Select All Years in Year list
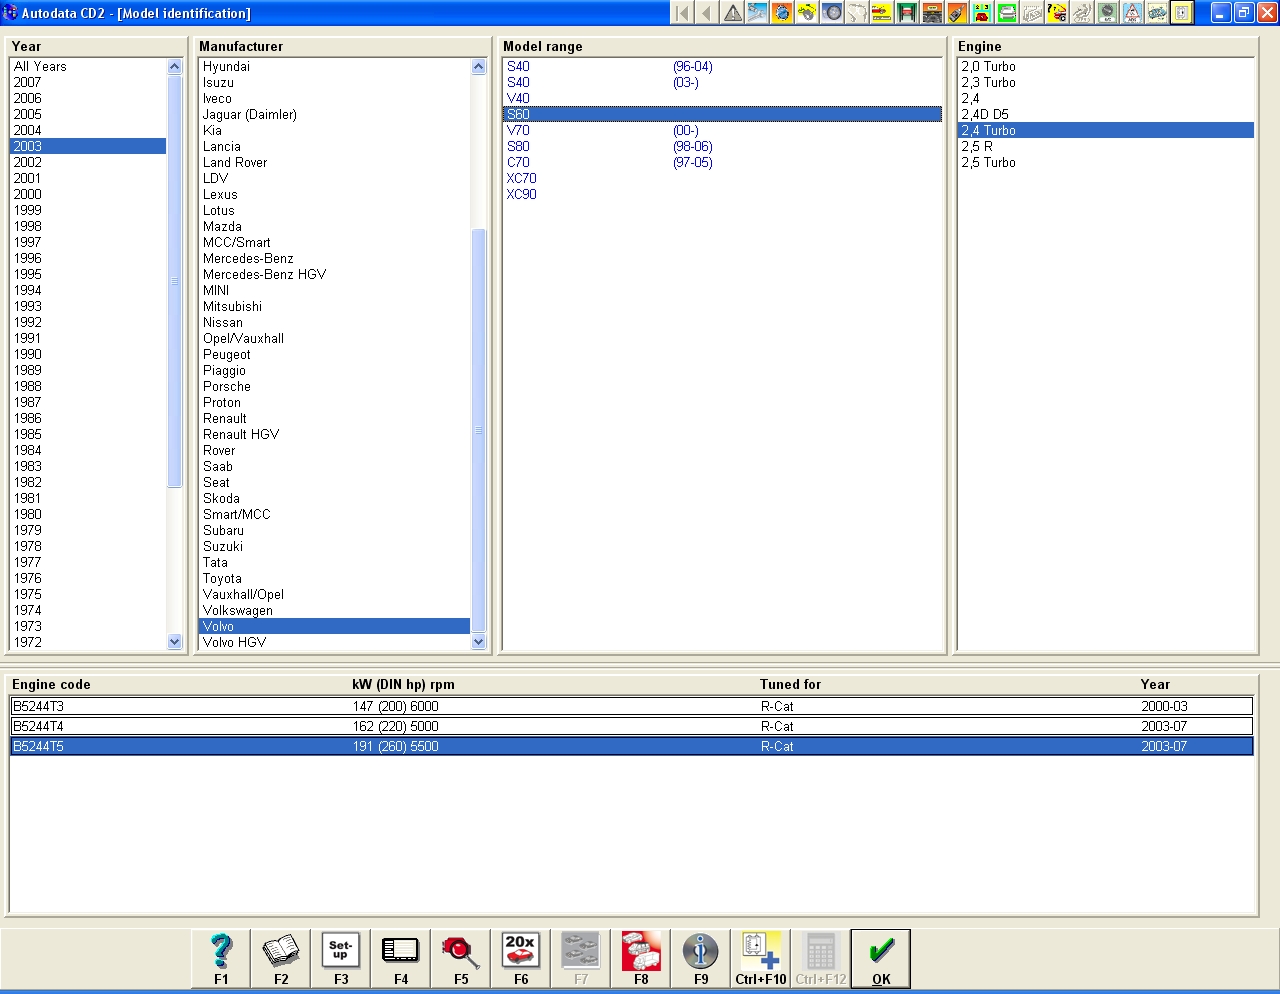Viewport: 1280px width, 994px height. tap(88, 66)
